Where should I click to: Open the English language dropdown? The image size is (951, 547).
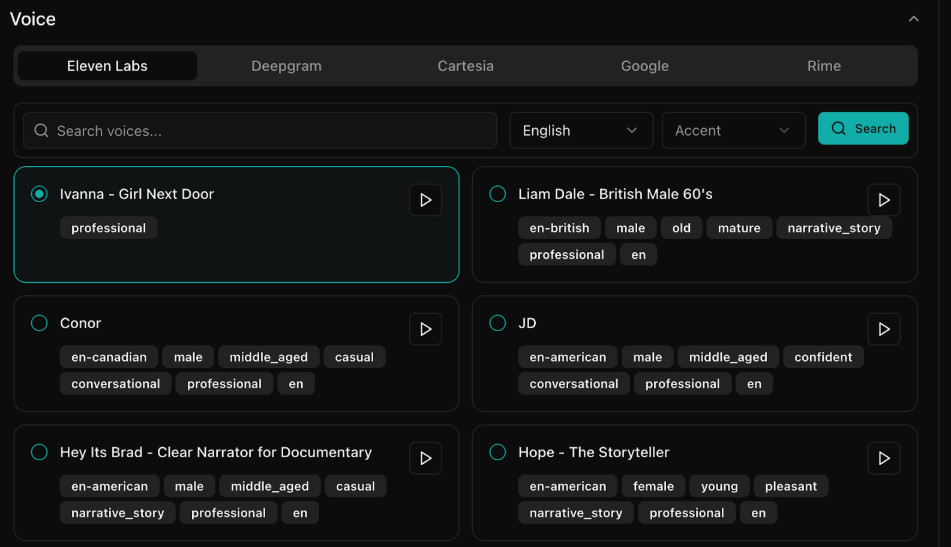coord(581,130)
